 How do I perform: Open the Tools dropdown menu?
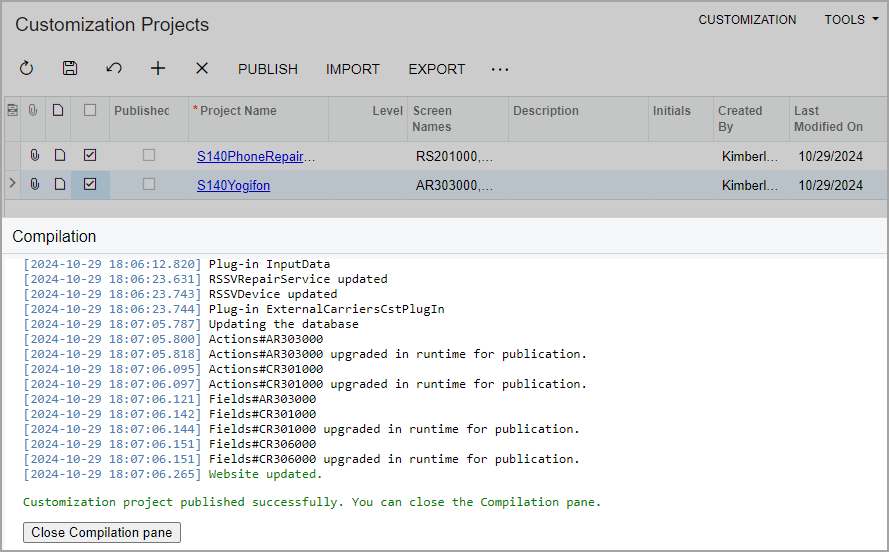point(844,20)
